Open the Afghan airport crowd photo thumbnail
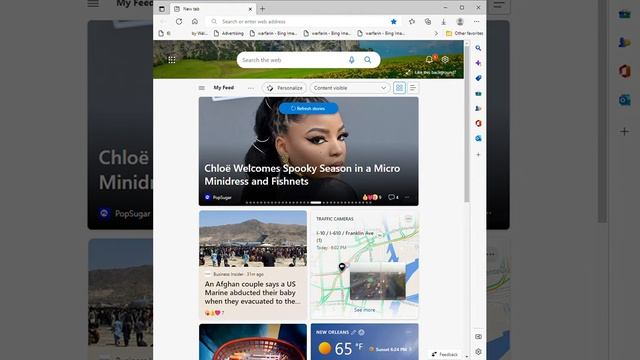The height and width of the screenshot is (360, 640). (x=253, y=239)
